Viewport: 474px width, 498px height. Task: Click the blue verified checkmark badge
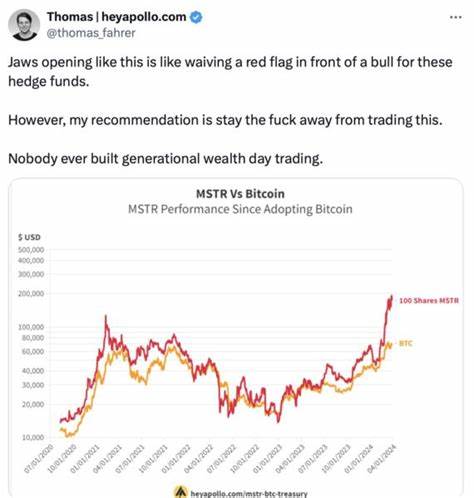[x=196, y=17]
